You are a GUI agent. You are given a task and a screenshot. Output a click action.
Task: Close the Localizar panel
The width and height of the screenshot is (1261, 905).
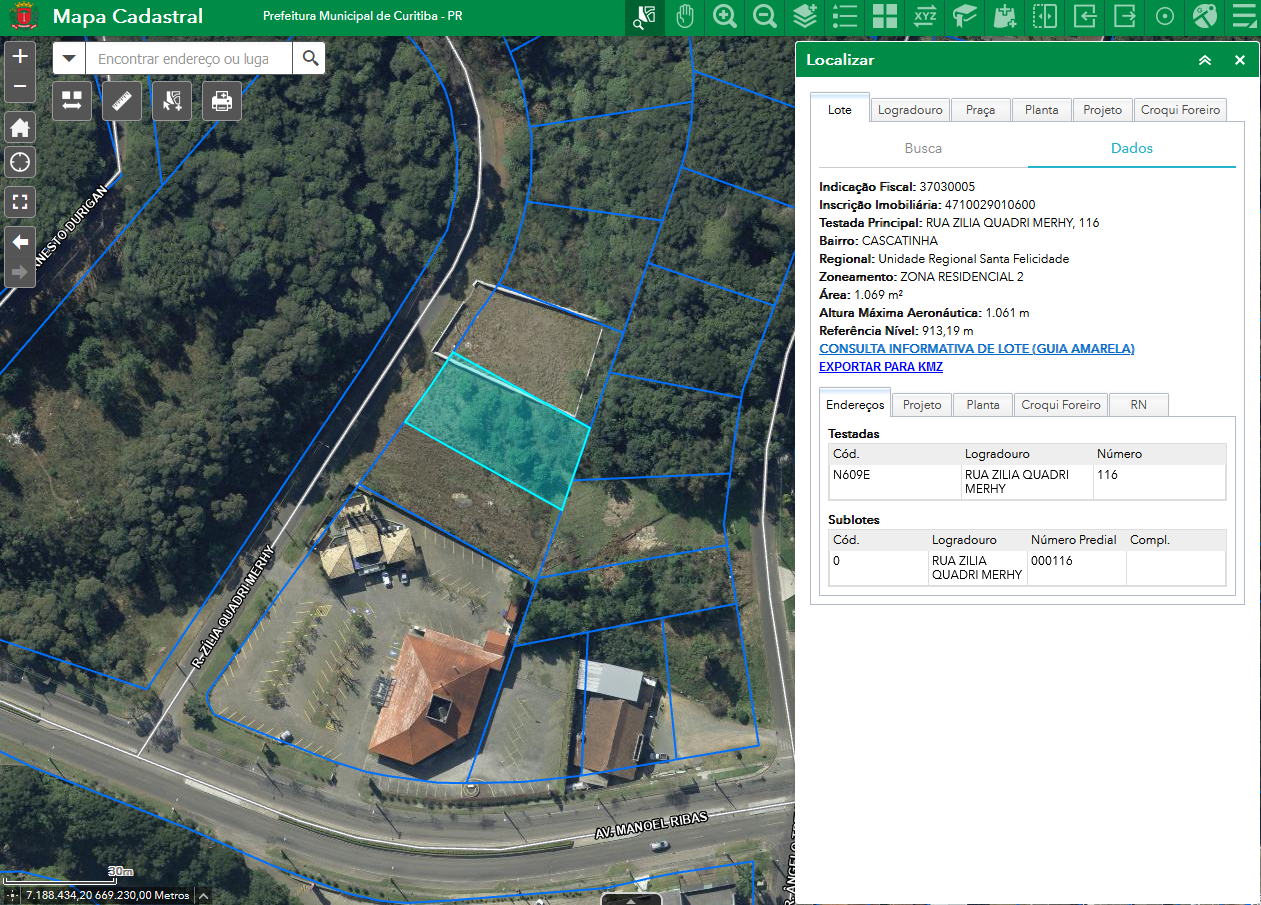tap(1240, 60)
